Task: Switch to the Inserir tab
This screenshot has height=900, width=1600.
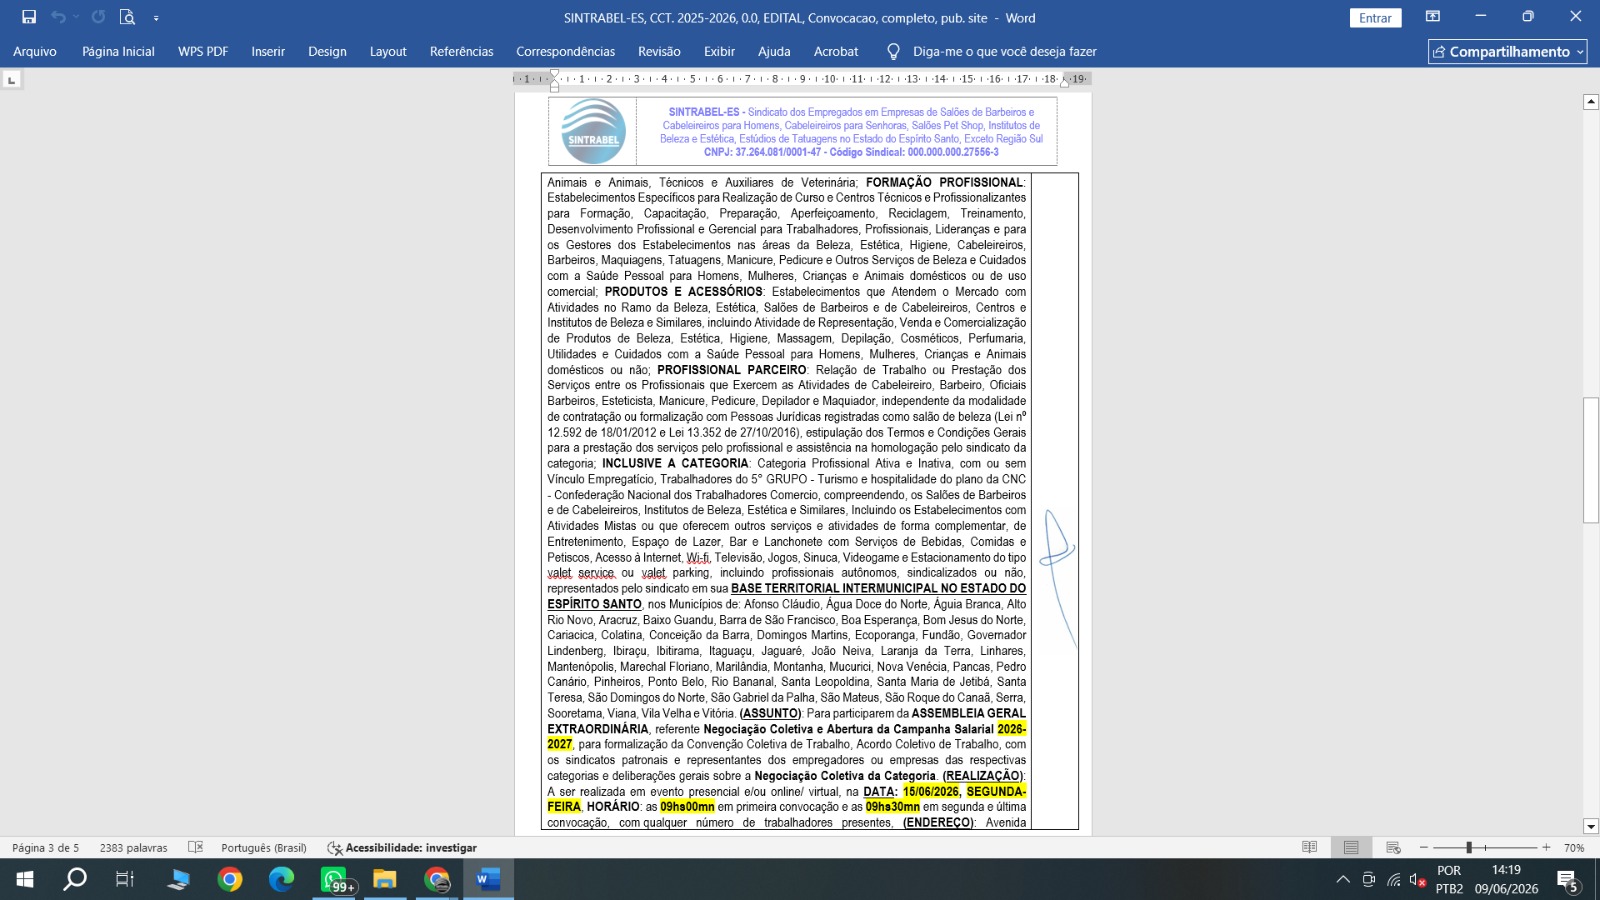Action: click(x=268, y=52)
